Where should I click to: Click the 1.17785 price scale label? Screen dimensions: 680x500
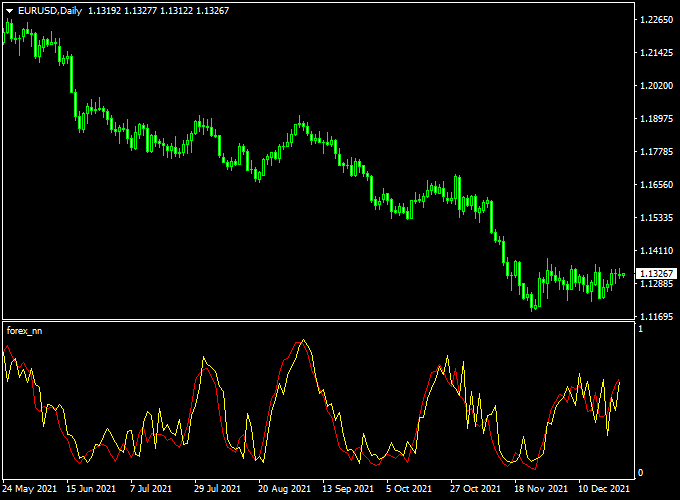click(657, 151)
